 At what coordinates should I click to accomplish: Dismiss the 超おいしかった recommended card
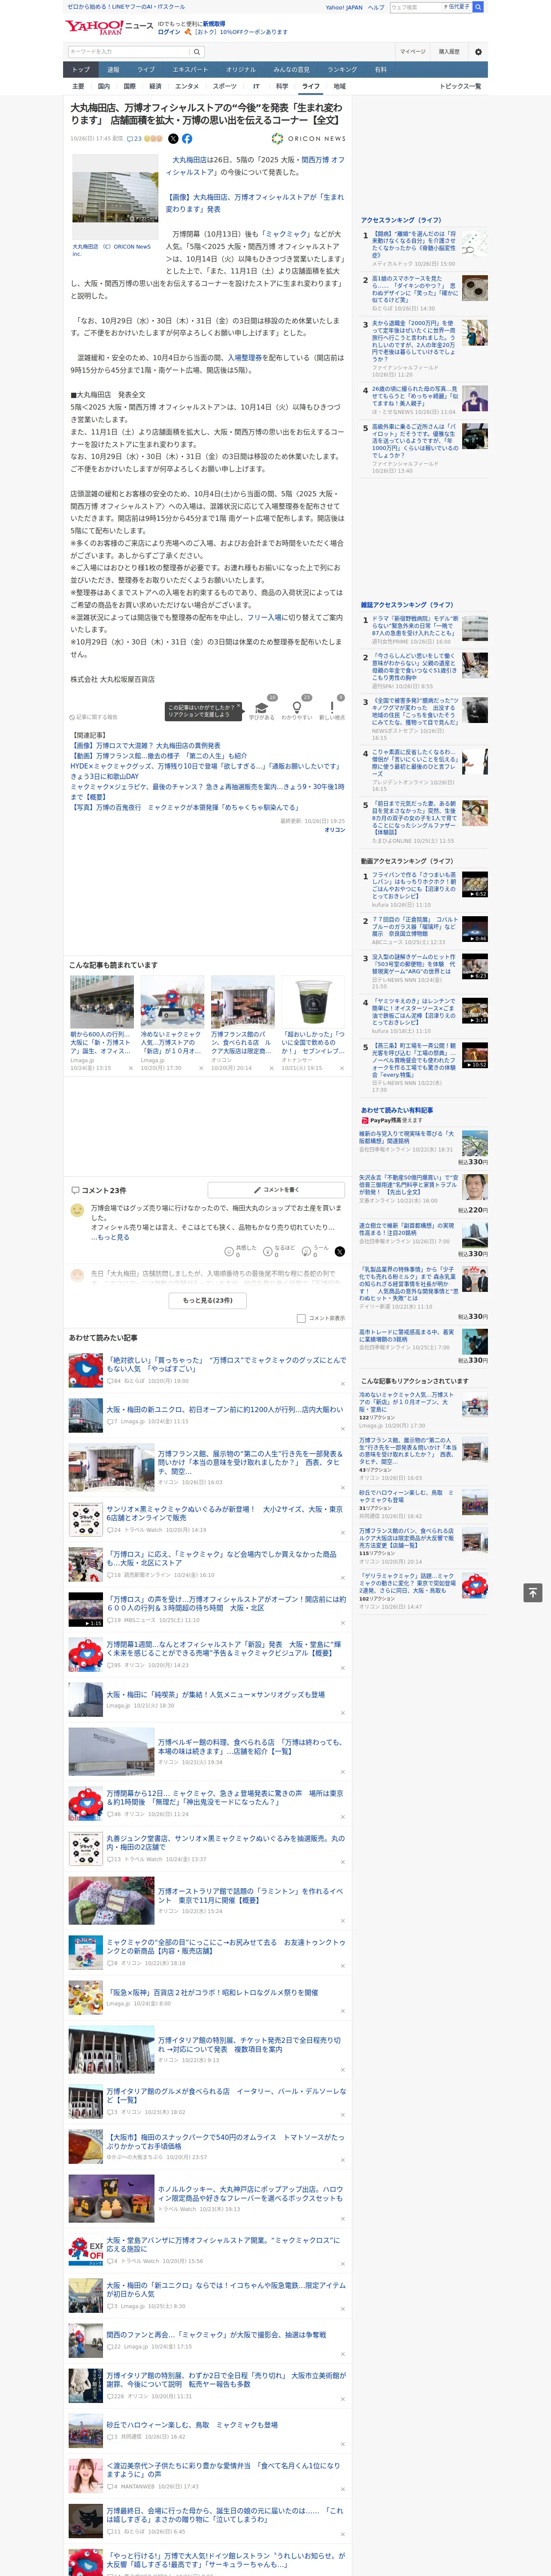pos(341,1068)
